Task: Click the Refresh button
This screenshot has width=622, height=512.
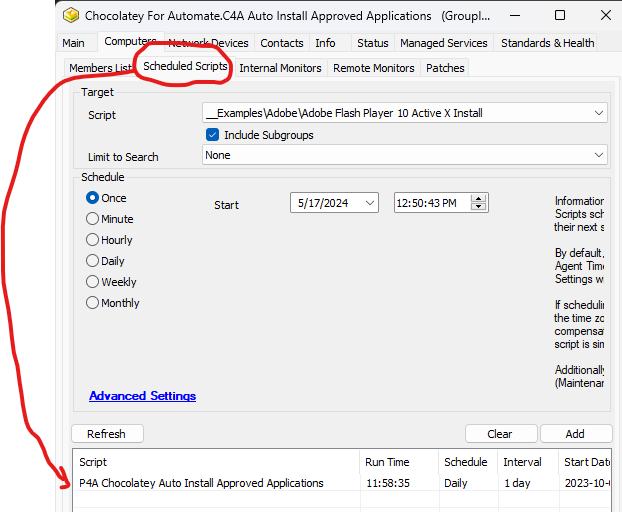Action: click(106, 434)
